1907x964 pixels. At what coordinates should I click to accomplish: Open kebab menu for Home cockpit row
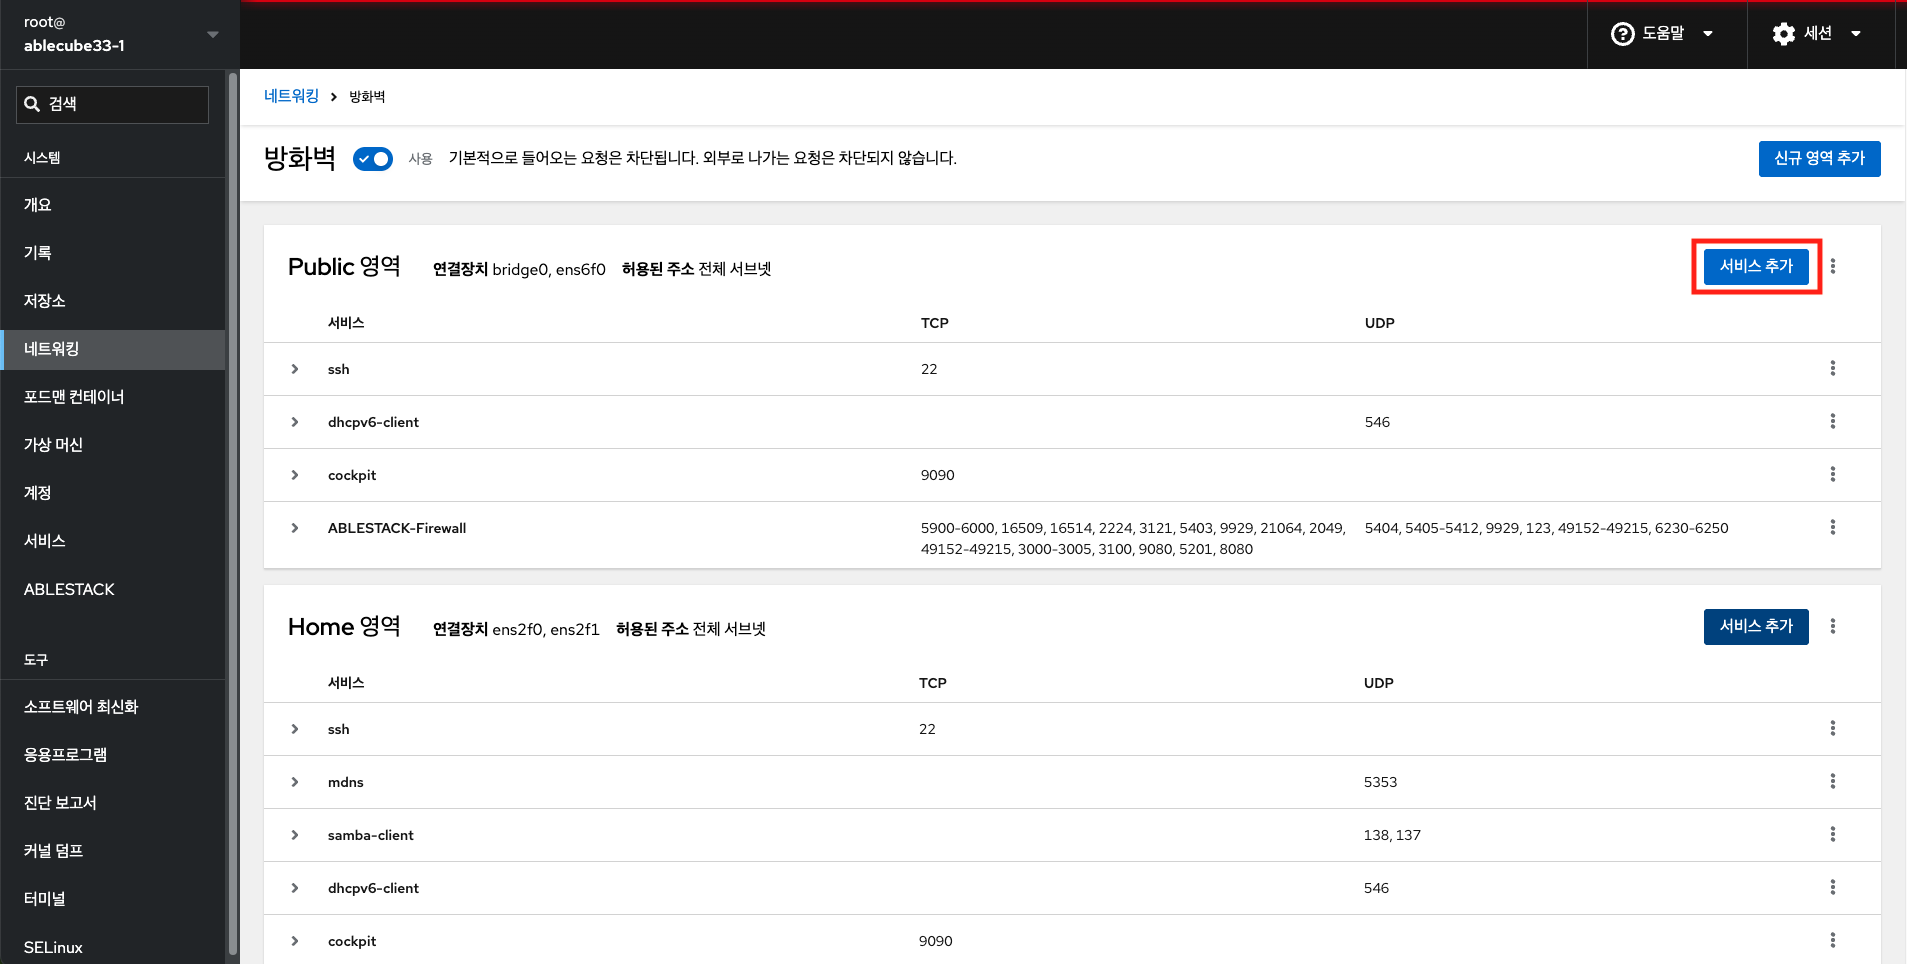[1832, 940]
